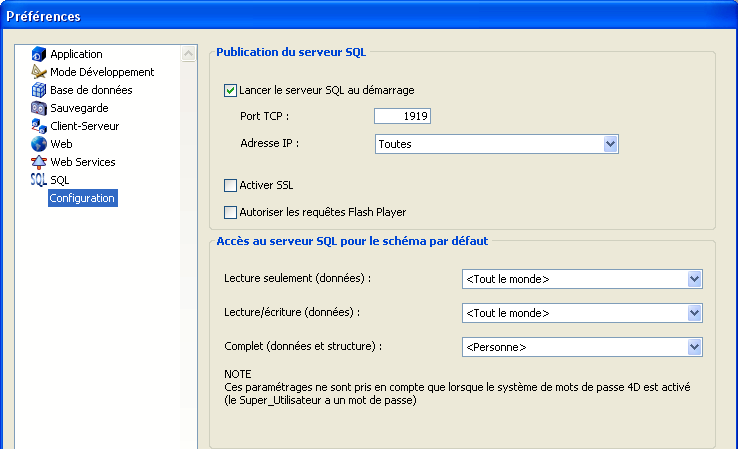Open the Lecture seulement dropdown
The height and width of the screenshot is (449, 738).
click(x=695, y=279)
